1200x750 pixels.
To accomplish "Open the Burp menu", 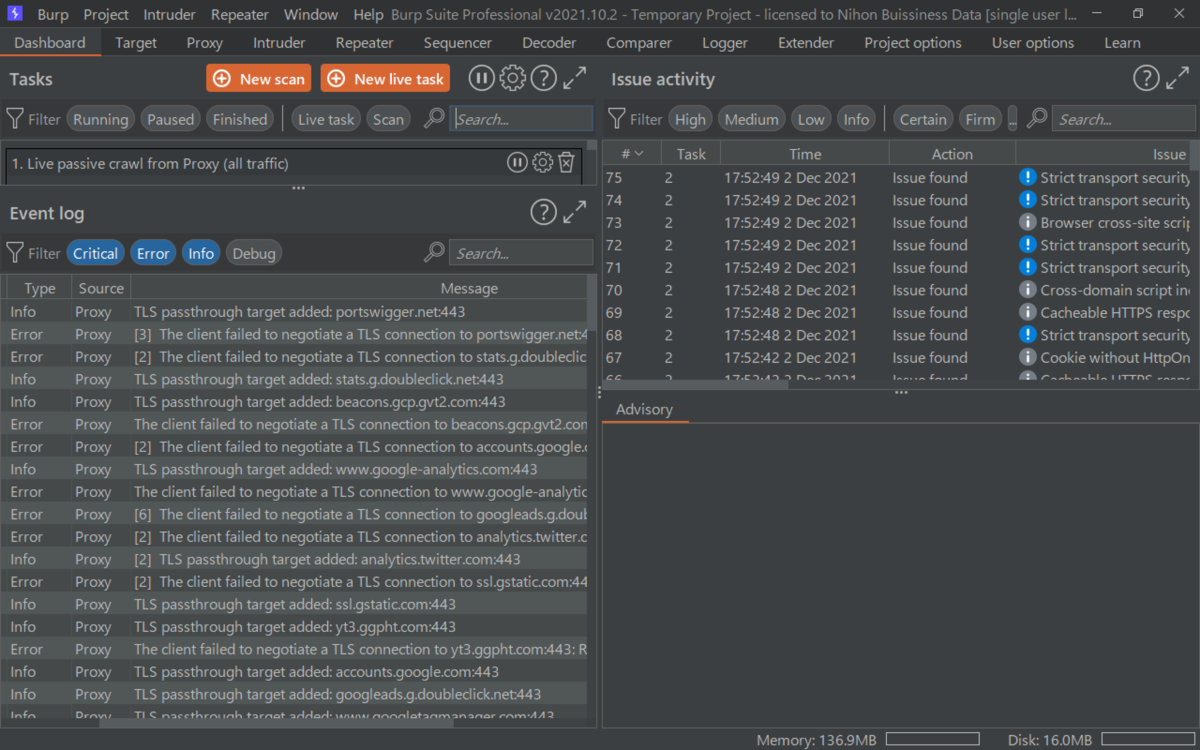I will 53,15.
